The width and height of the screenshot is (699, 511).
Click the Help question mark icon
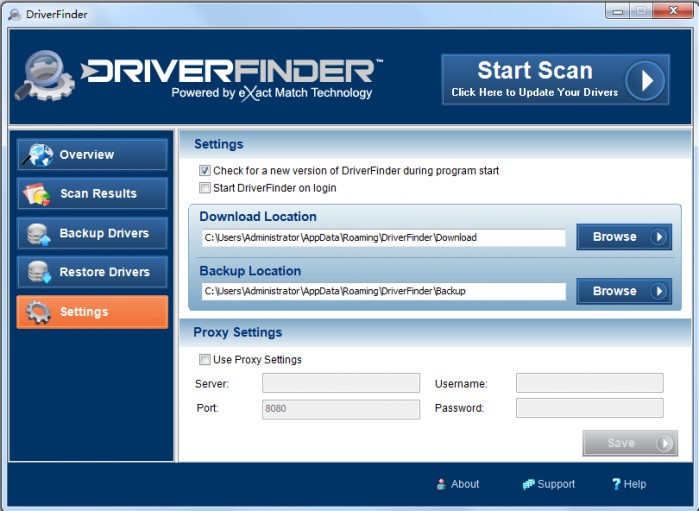(x=616, y=484)
